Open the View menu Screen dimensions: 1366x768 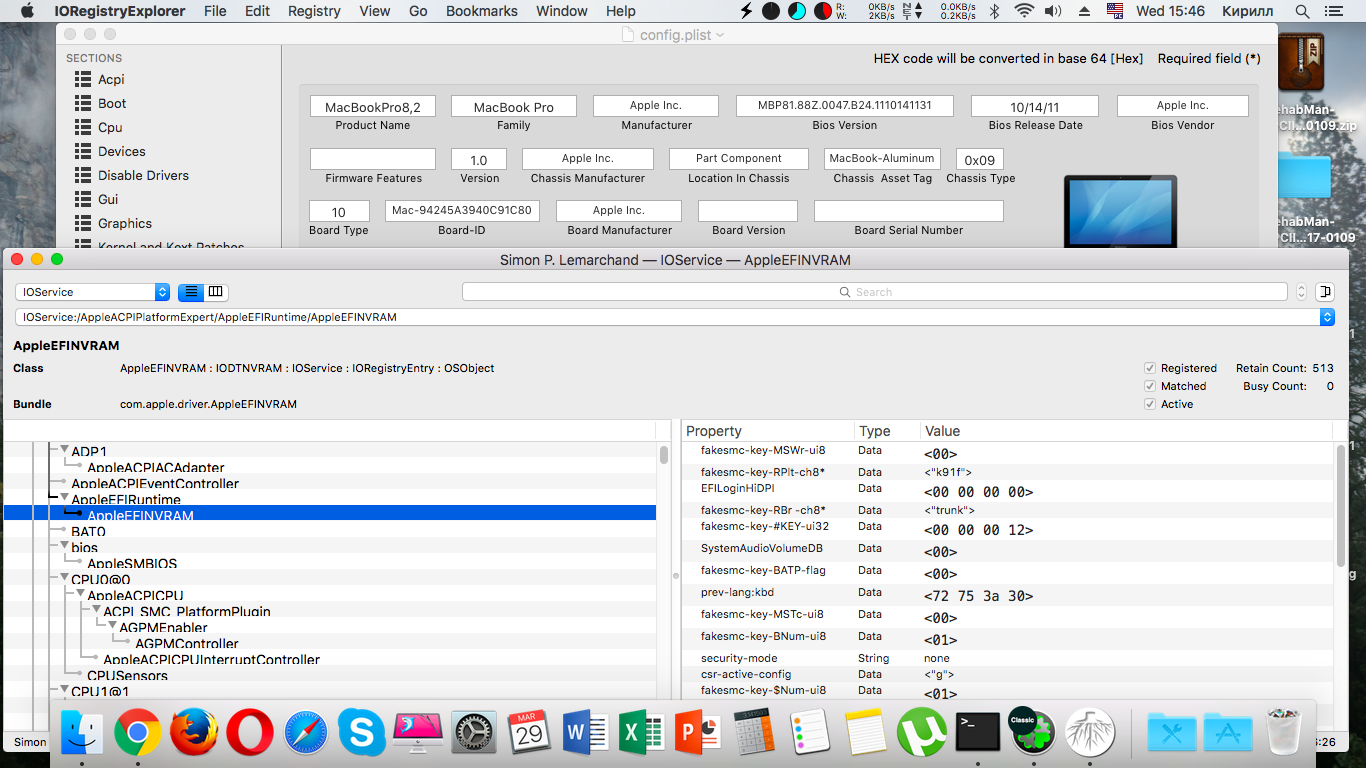coord(375,11)
